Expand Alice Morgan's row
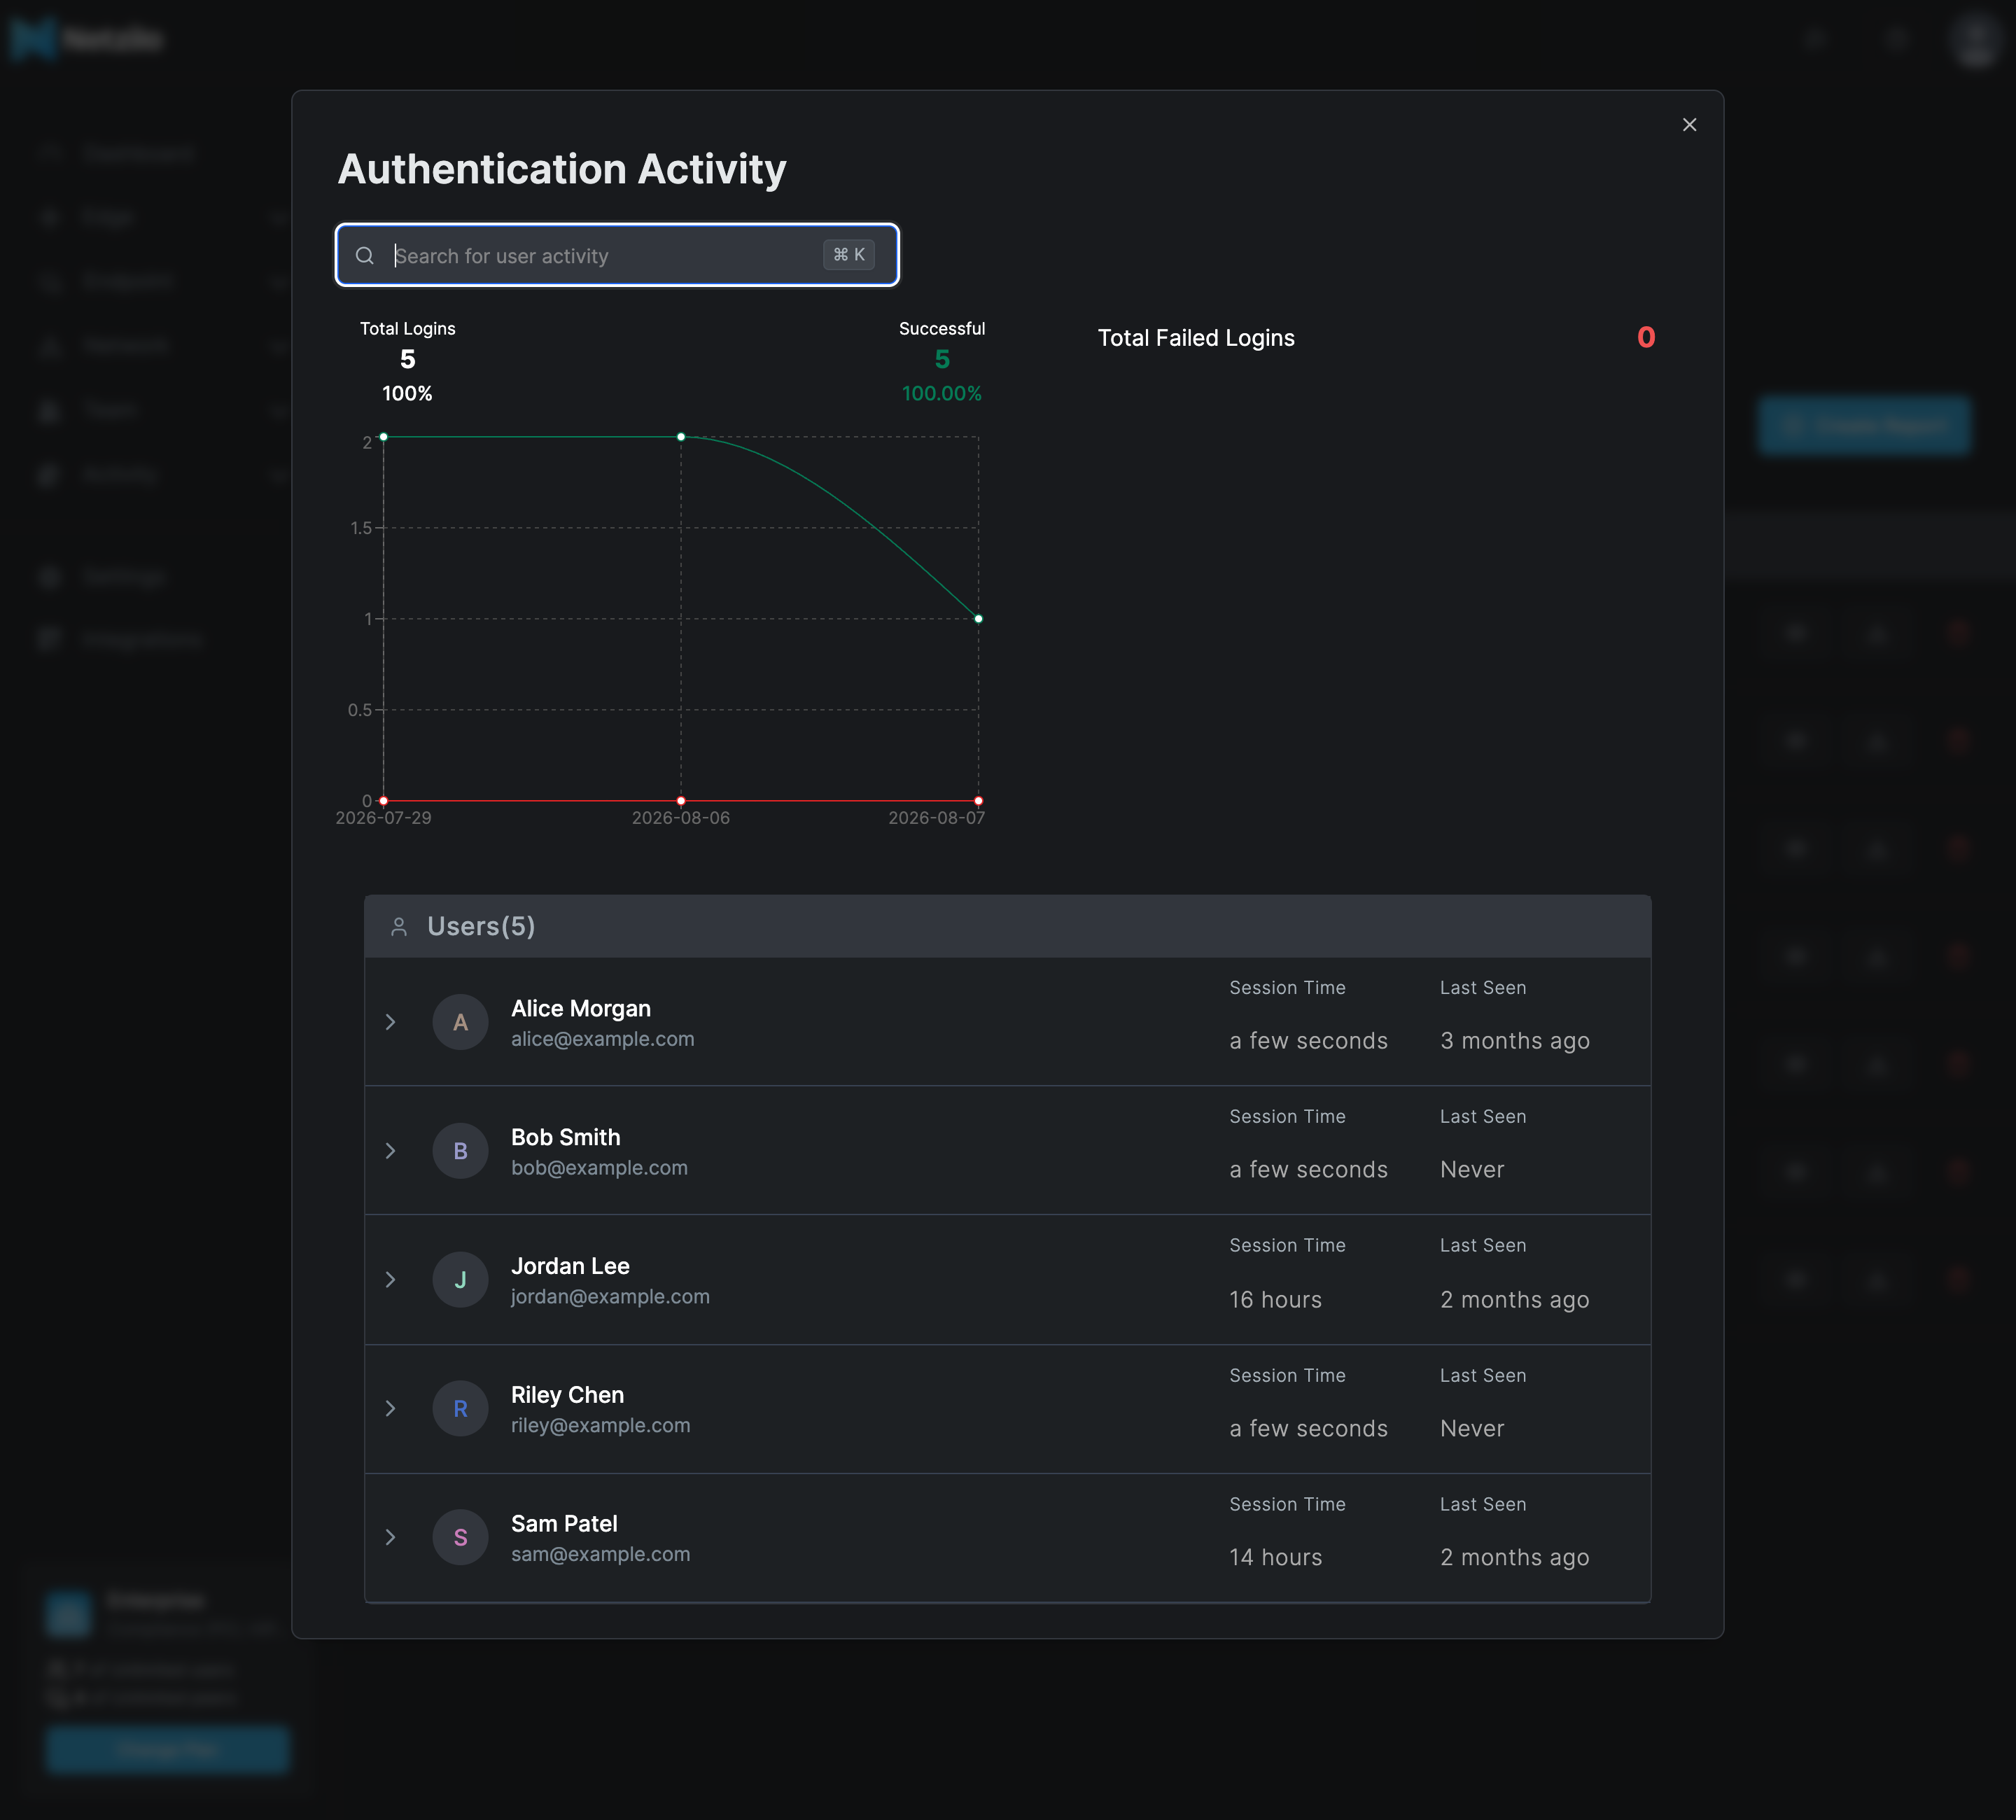Screen dimensions: 2016x1820 391,1022
